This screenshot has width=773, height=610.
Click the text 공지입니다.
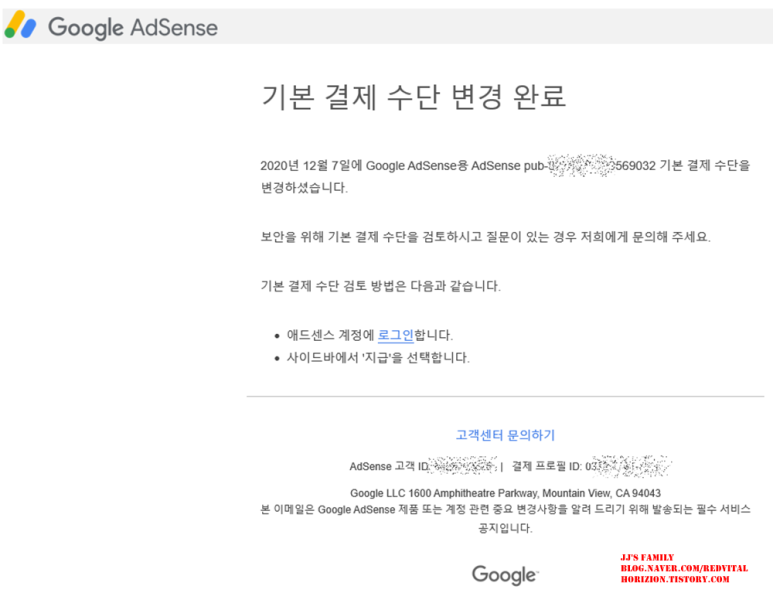click(x=505, y=528)
